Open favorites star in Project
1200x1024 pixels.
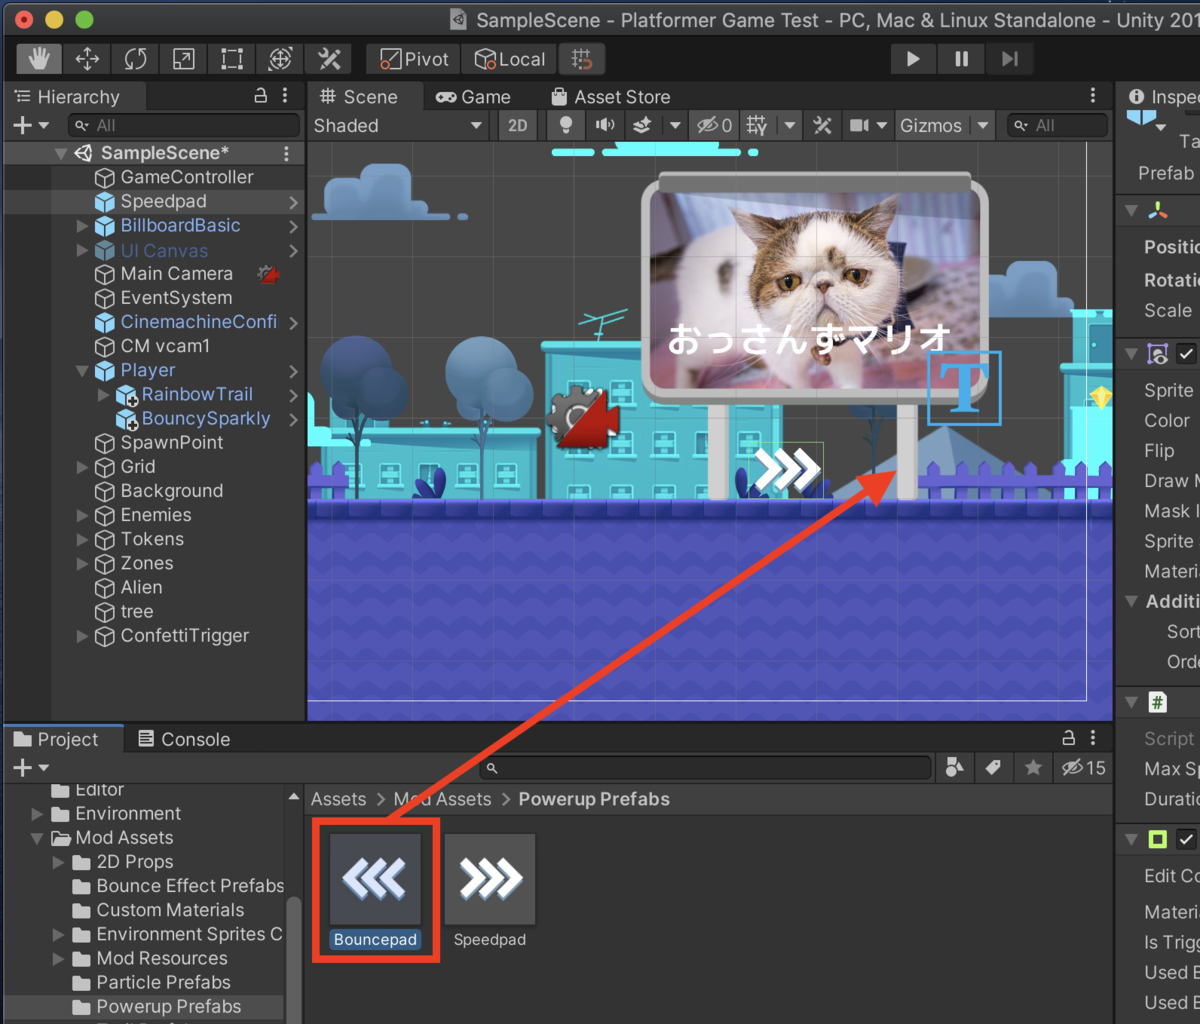(1033, 768)
